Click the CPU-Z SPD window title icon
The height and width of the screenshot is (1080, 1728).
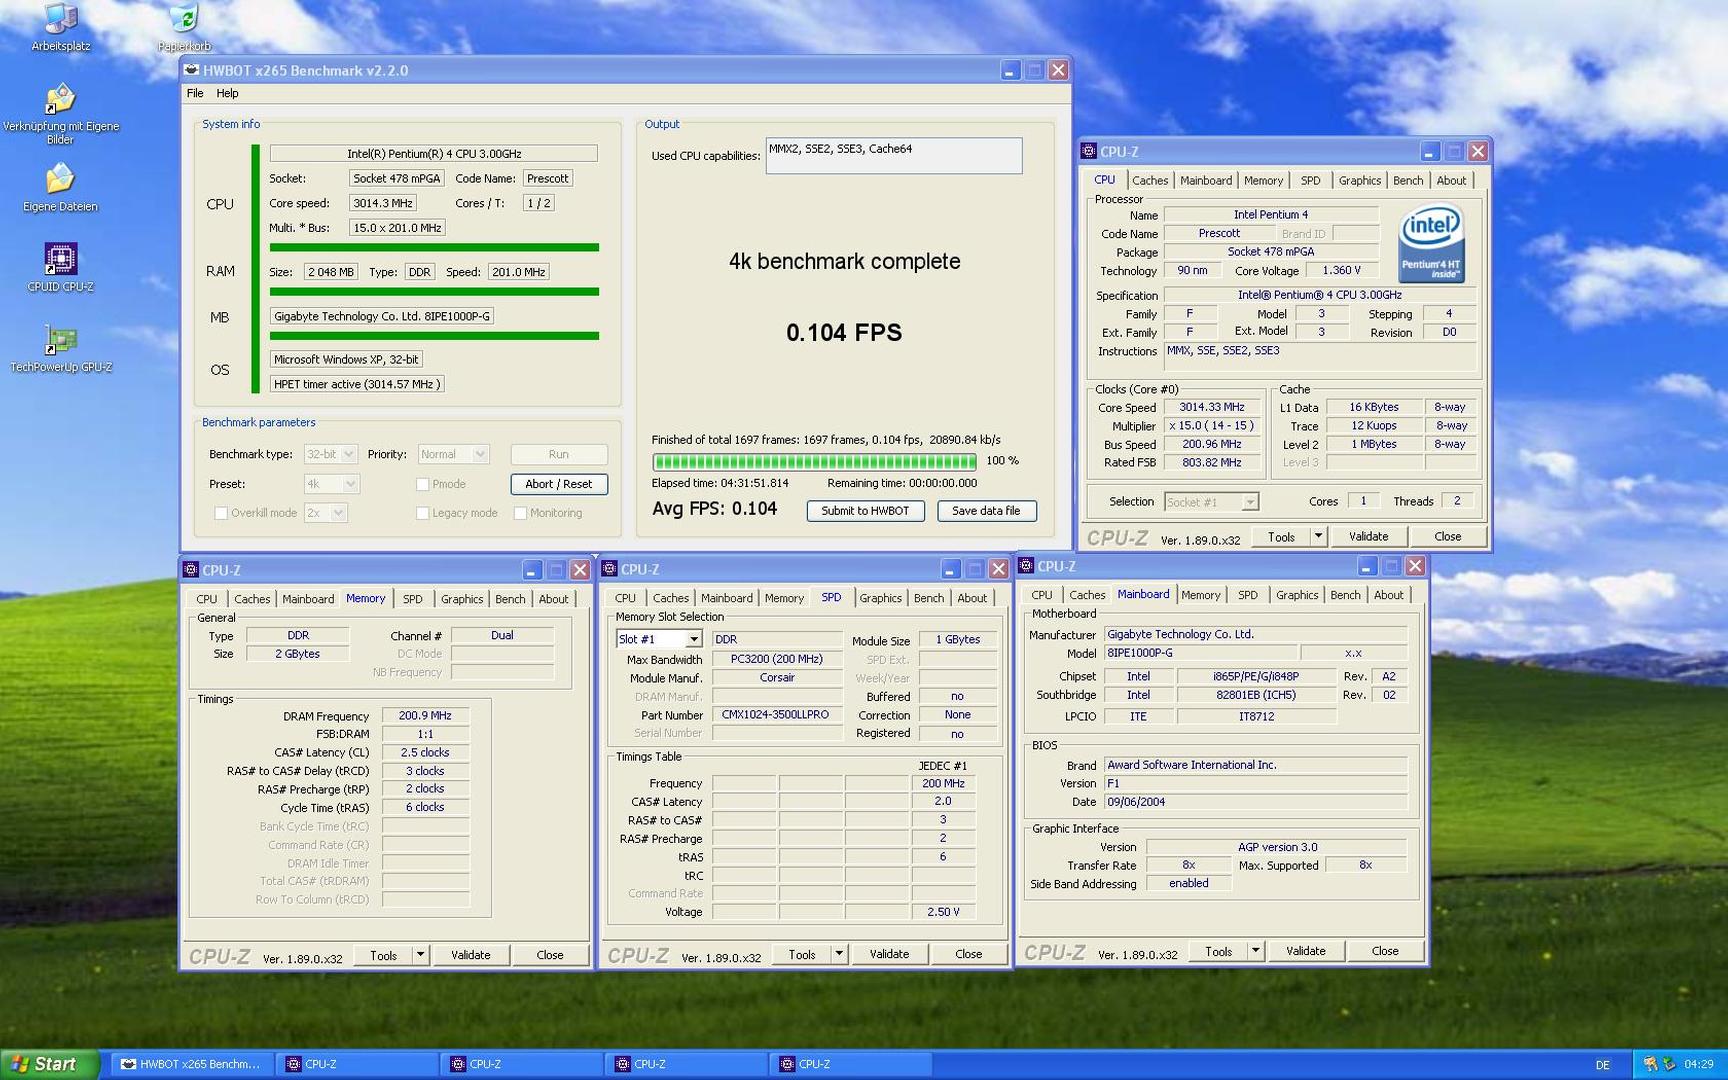(609, 569)
